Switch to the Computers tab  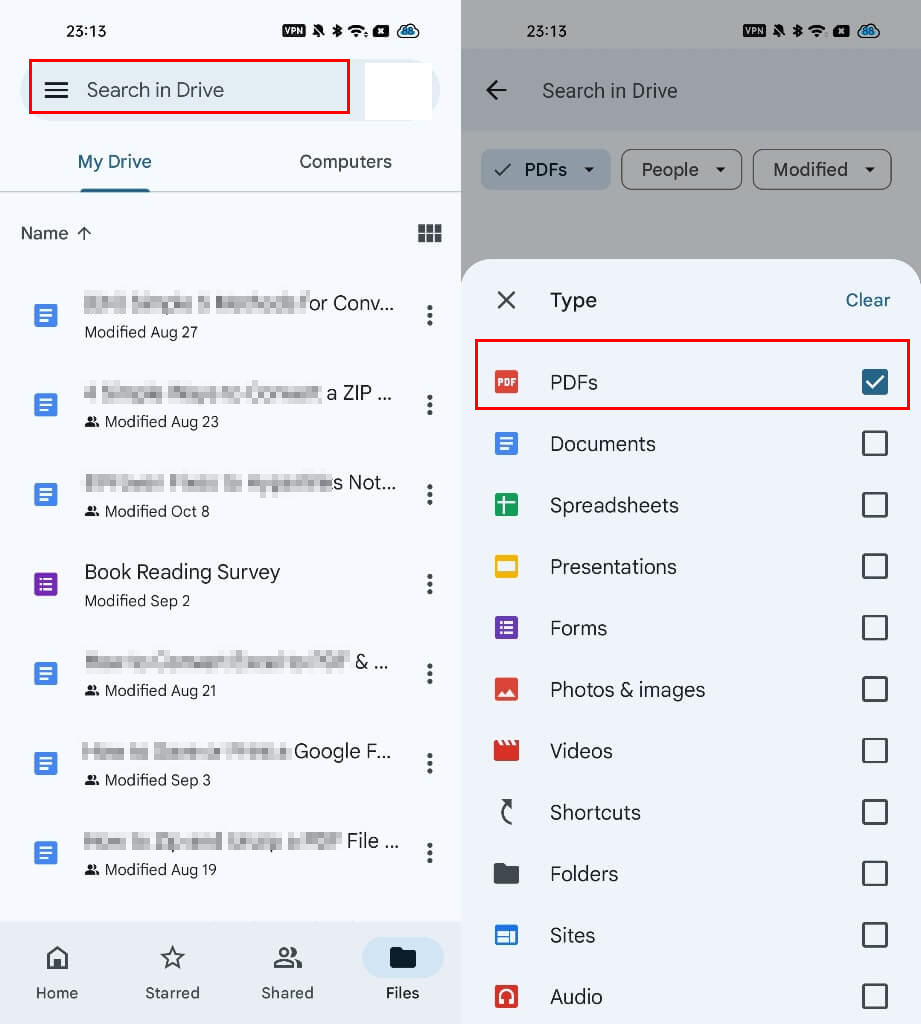346,161
